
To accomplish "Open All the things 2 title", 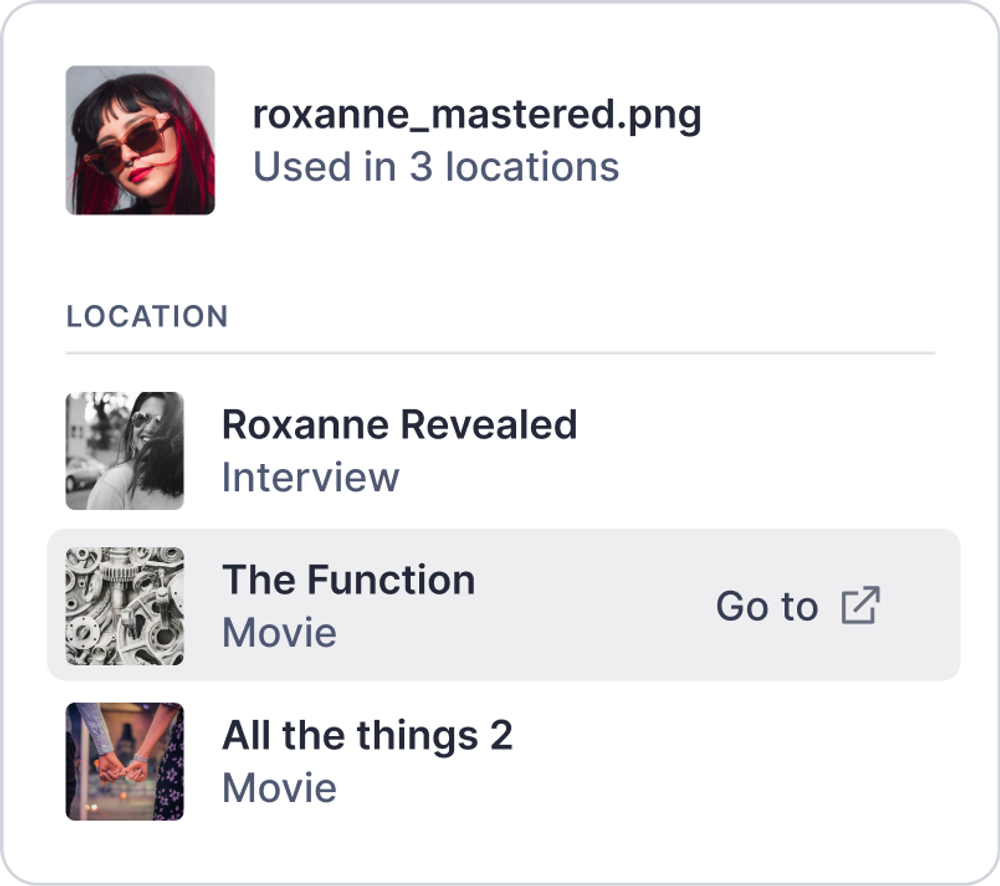I will coord(367,735).
